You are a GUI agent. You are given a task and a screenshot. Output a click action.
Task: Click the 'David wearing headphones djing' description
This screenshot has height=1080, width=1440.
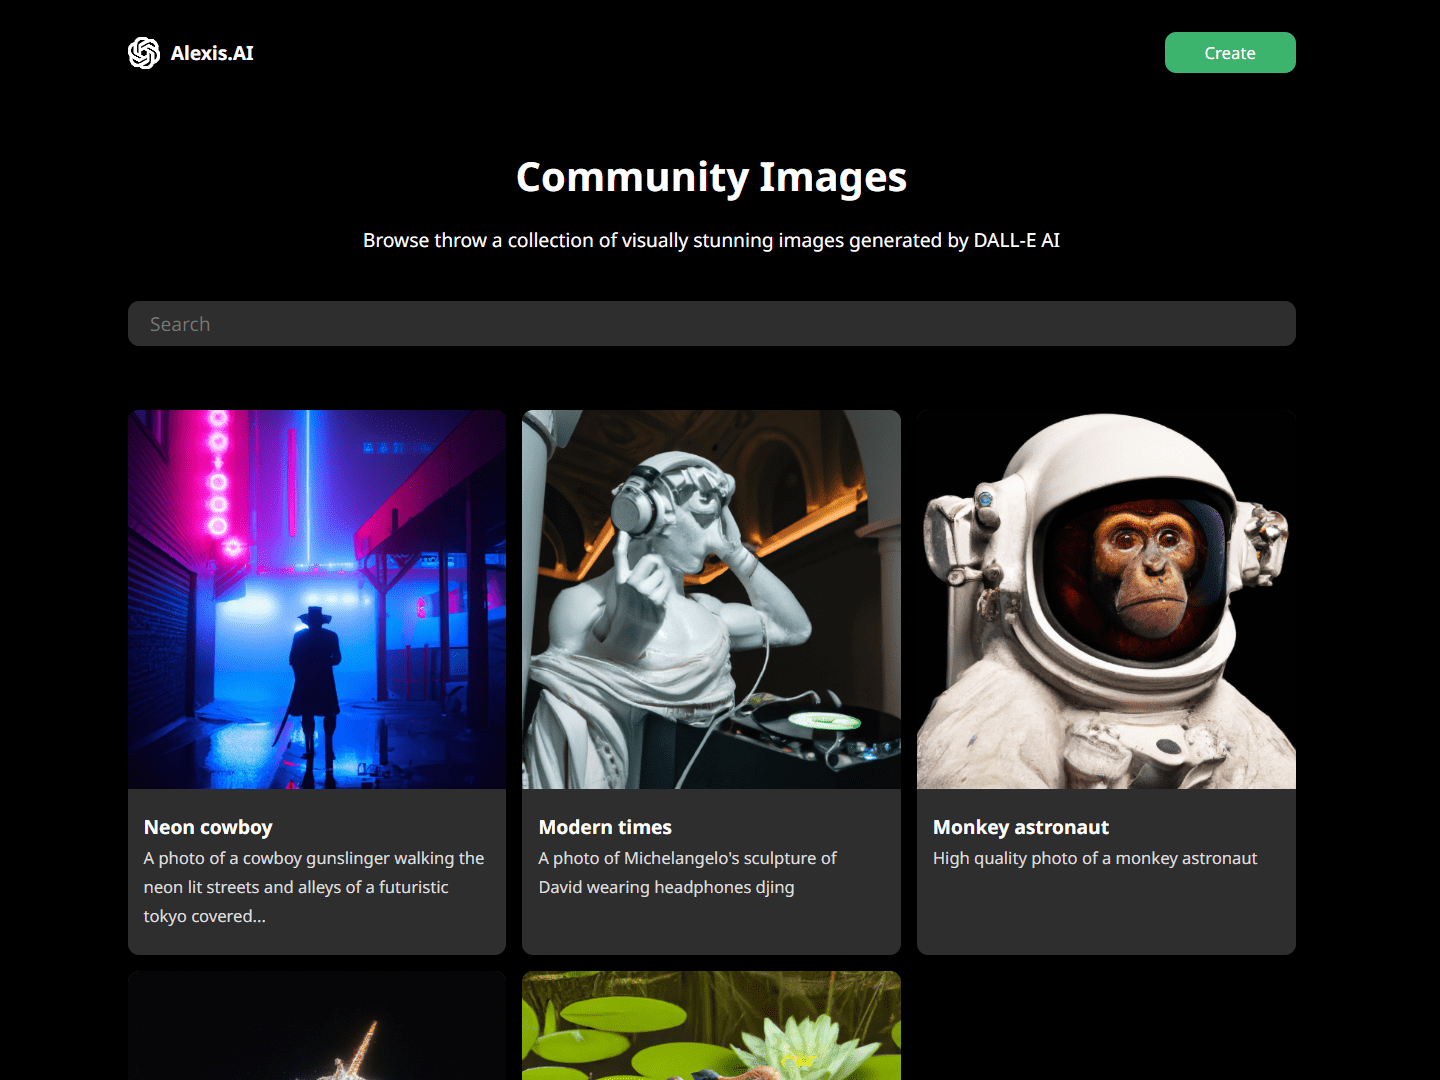tap(688, 873)
